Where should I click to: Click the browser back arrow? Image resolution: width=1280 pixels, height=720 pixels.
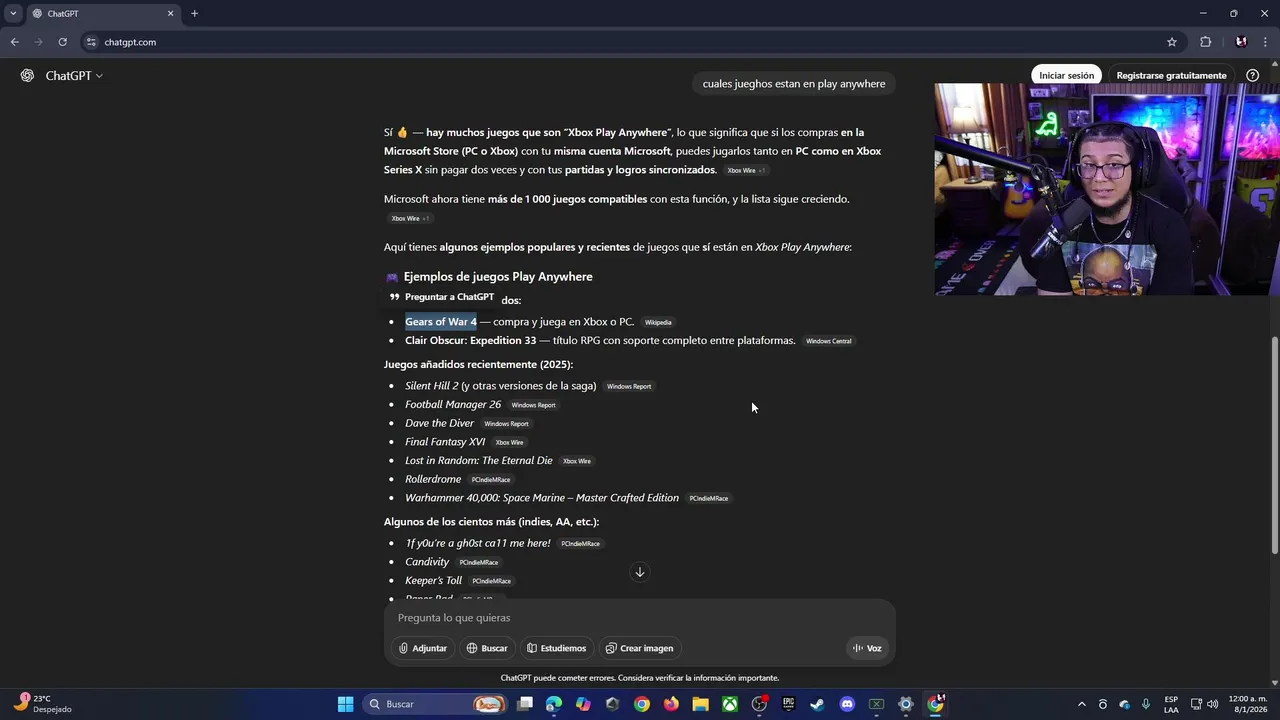click(x=14, y=42)
